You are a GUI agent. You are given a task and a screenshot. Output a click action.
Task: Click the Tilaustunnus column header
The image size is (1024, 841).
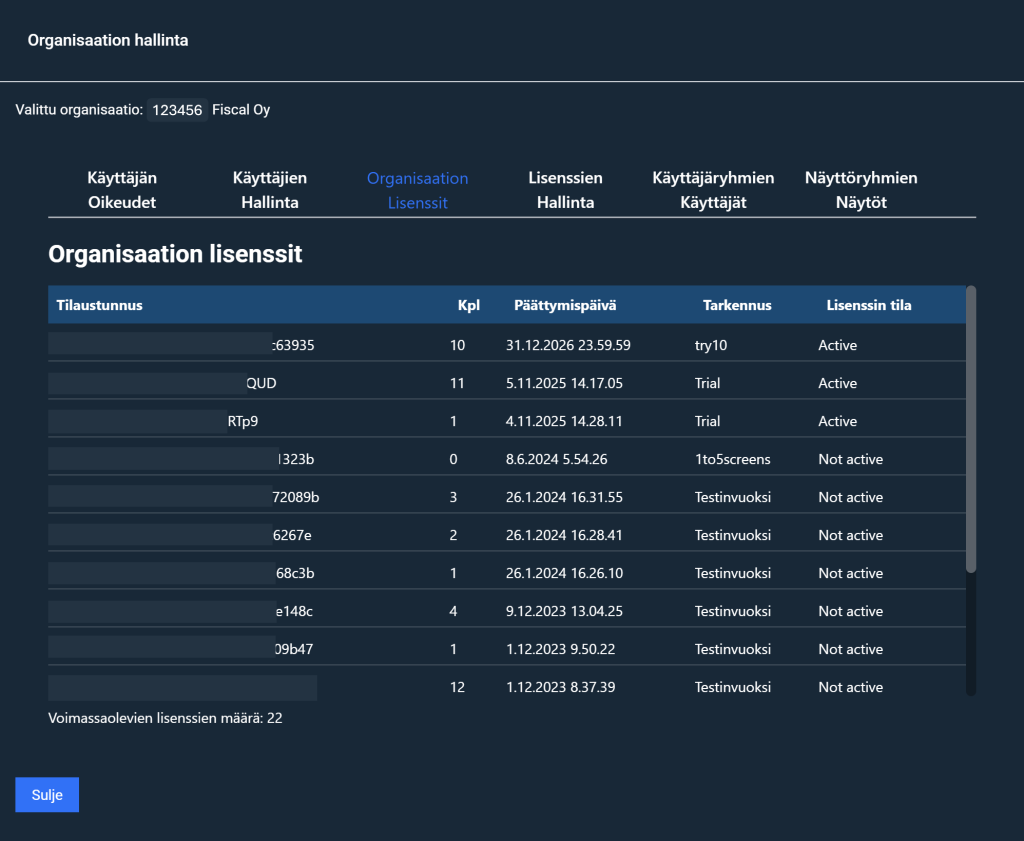(100, 305)
